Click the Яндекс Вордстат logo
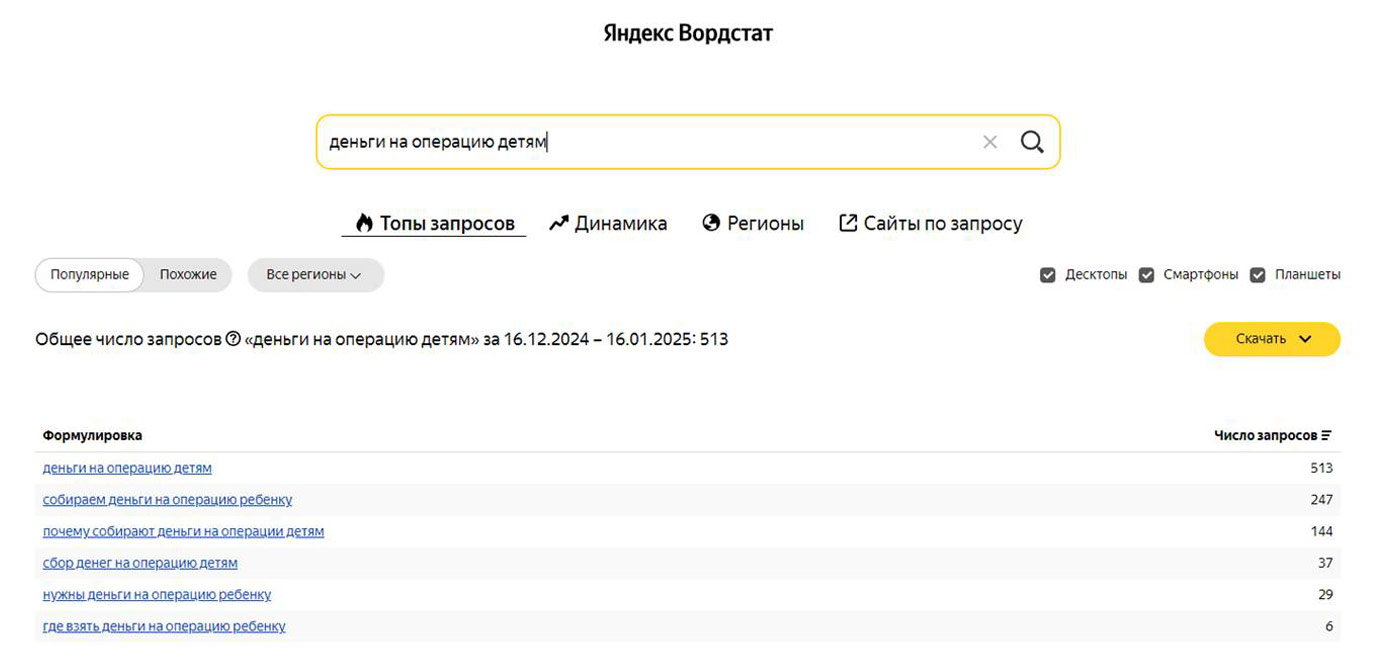The width and height of the screenshot is (1394, 669). point(688,33)
